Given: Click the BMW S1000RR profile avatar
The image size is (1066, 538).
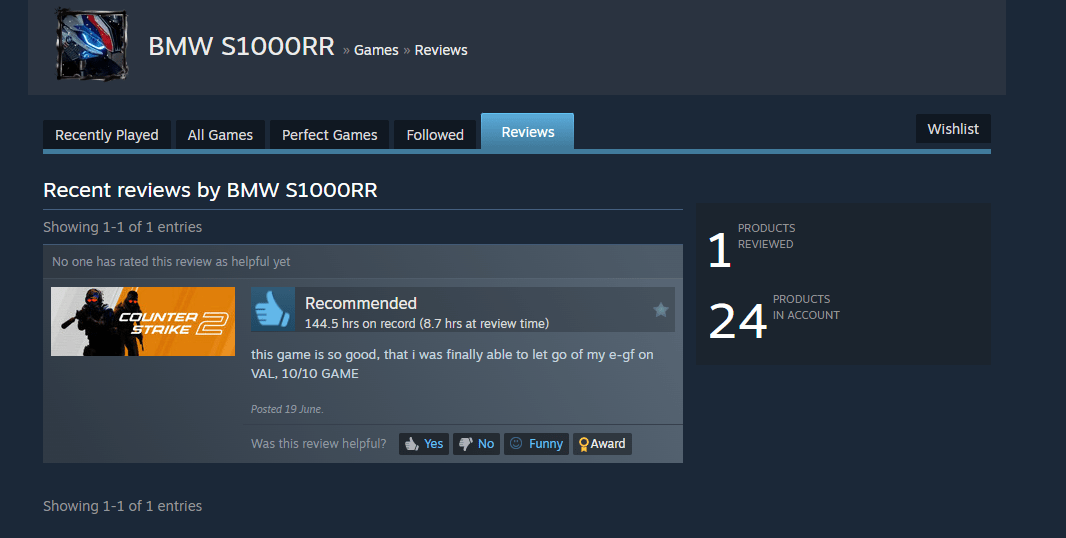Looking at the screenshot, I should click(x=92, y=44).
